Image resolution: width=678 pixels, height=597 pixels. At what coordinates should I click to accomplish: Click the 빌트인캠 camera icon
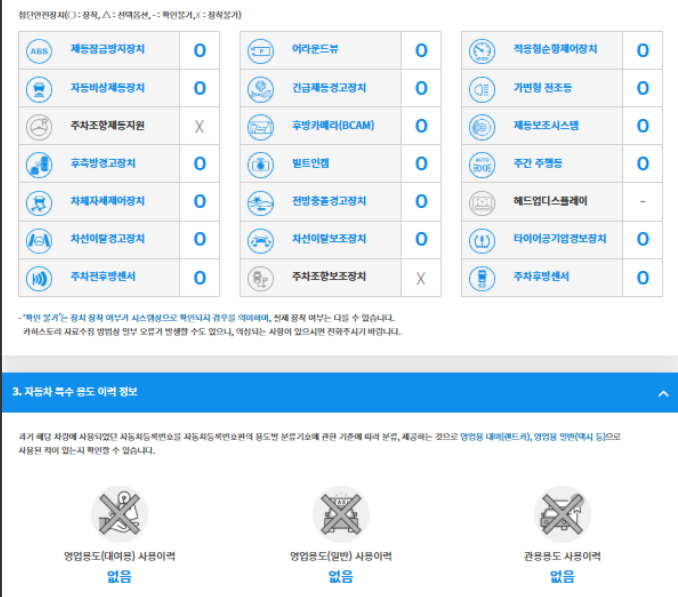(260, 165)
